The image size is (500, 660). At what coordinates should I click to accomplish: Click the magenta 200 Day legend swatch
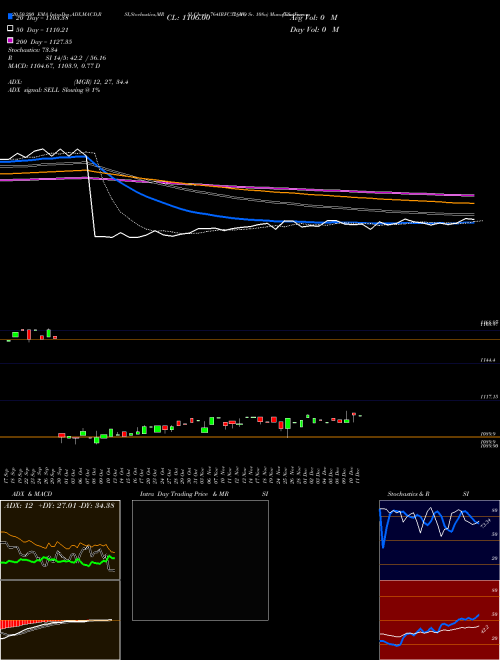point(10,40)
